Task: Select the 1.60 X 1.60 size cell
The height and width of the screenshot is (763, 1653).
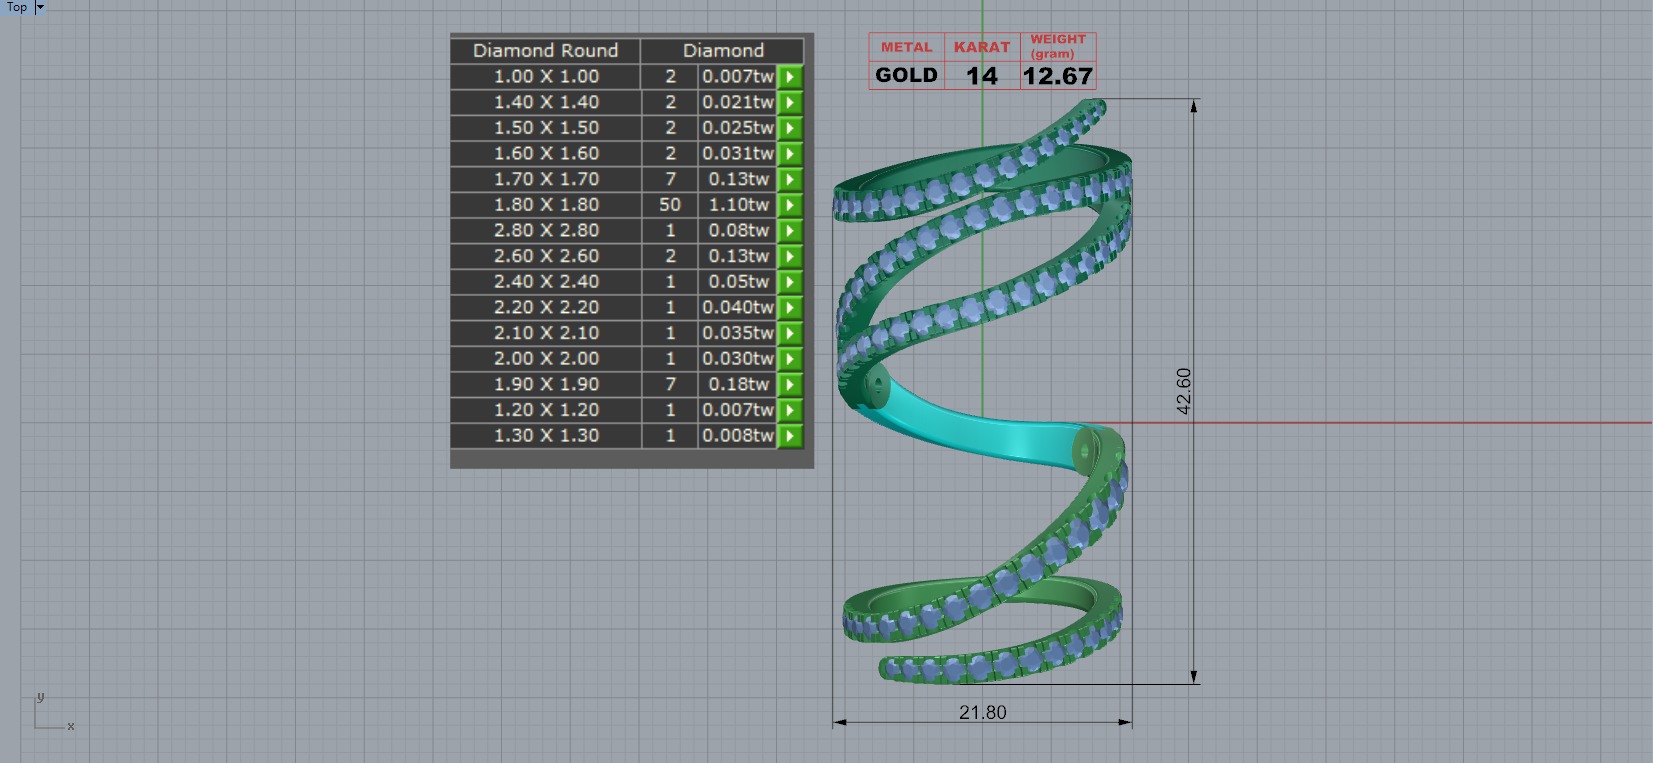Action: pos(545,154)
